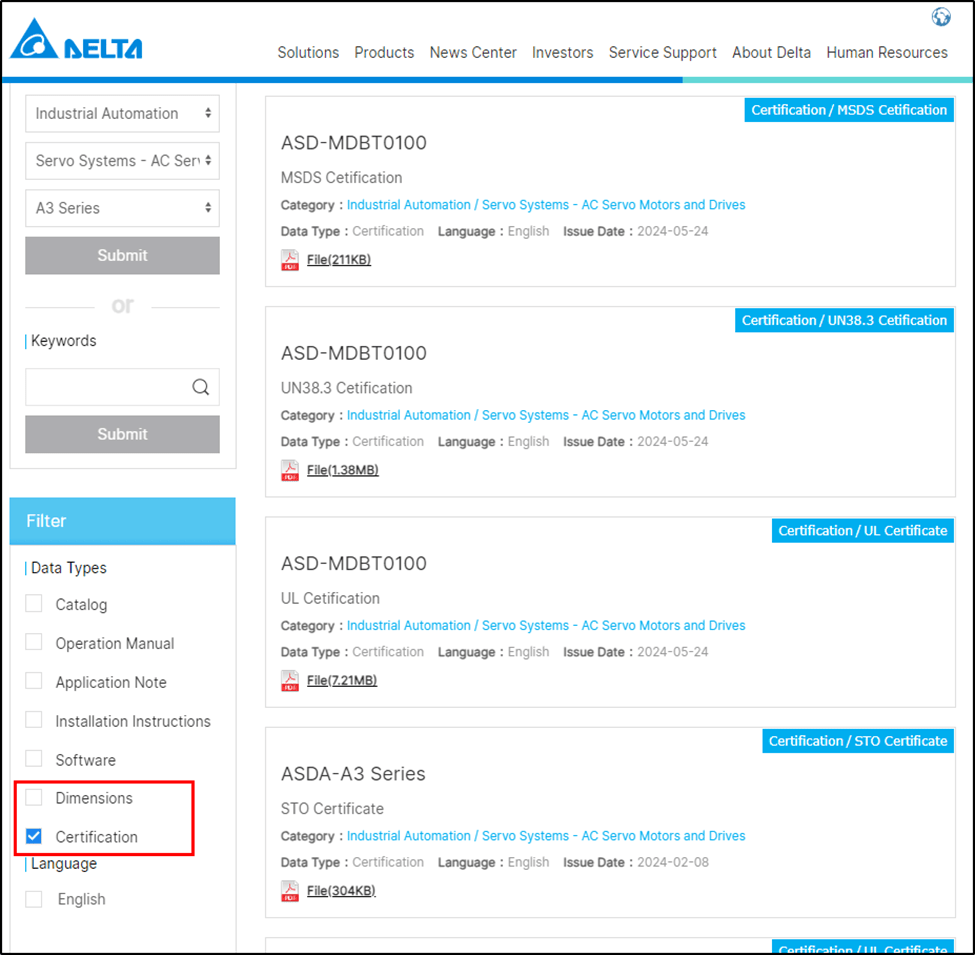Go to Service Support menu
This screenshot has height=955, width=975.
coord(662,53)
